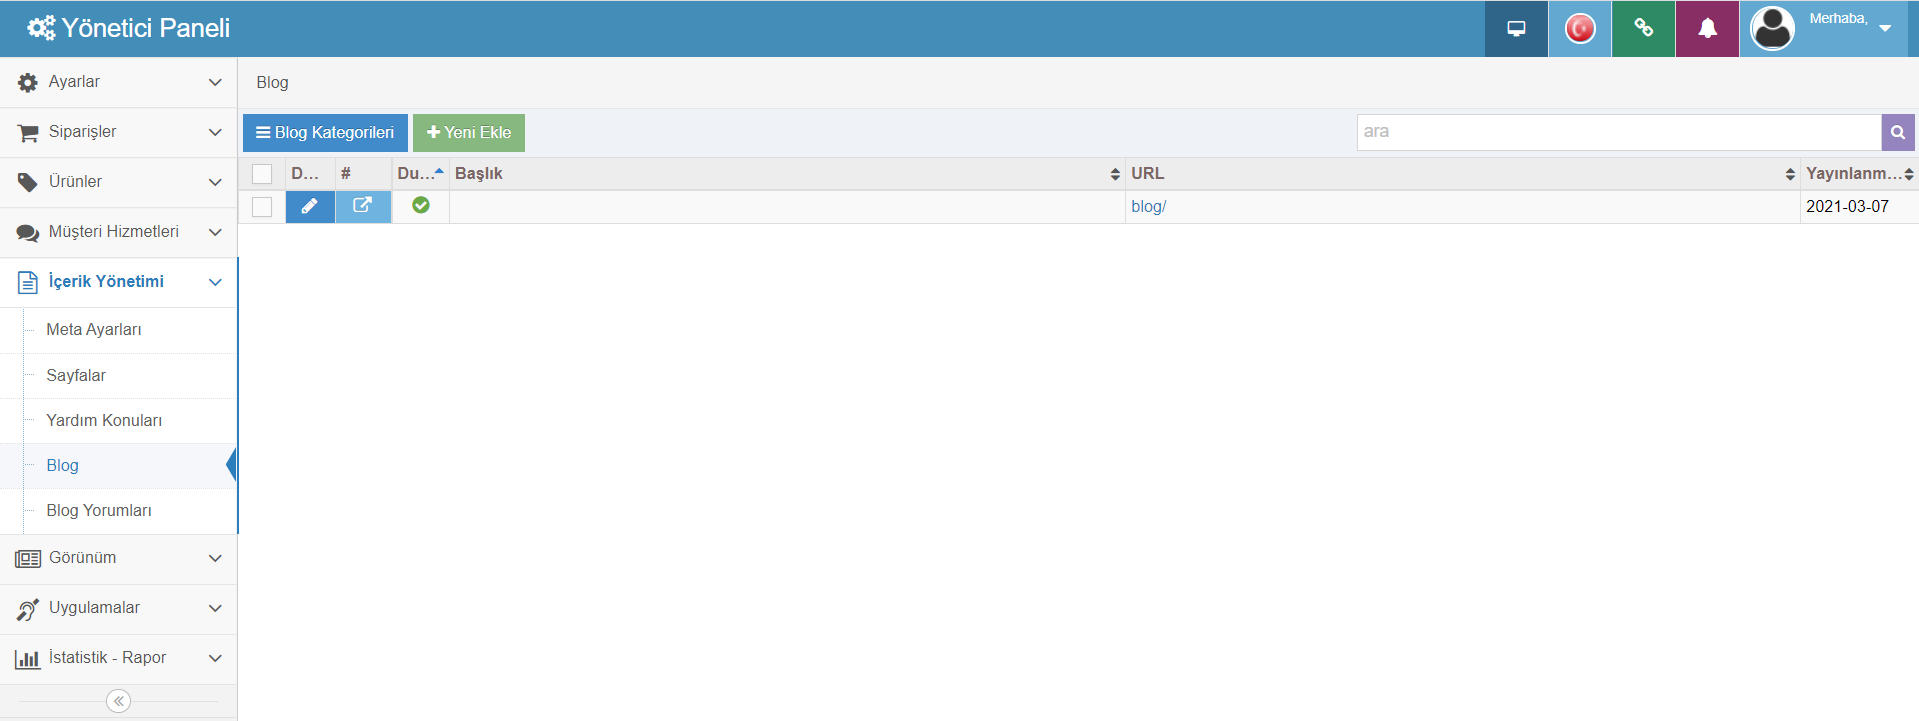The height and width of the screenshot is (721, 1919).
Task: Click the Siparişler shopping cart icon
Action: pyautogui.click(x=28, y=133)
